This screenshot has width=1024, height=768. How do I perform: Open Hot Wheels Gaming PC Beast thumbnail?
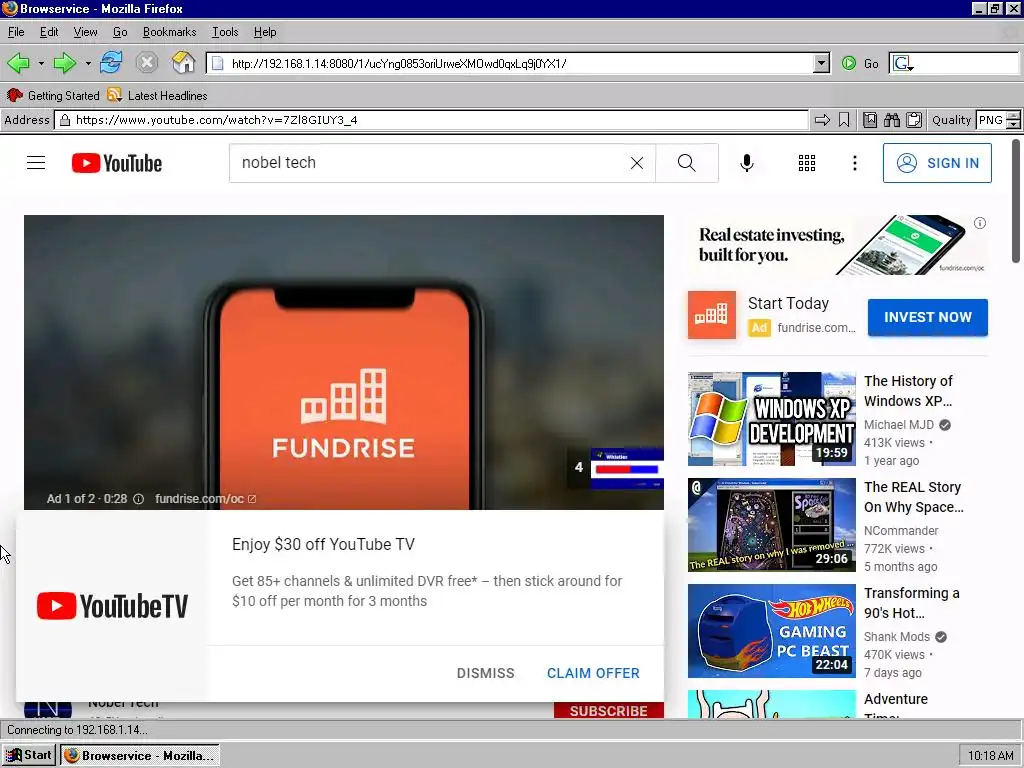coord(771,630)
